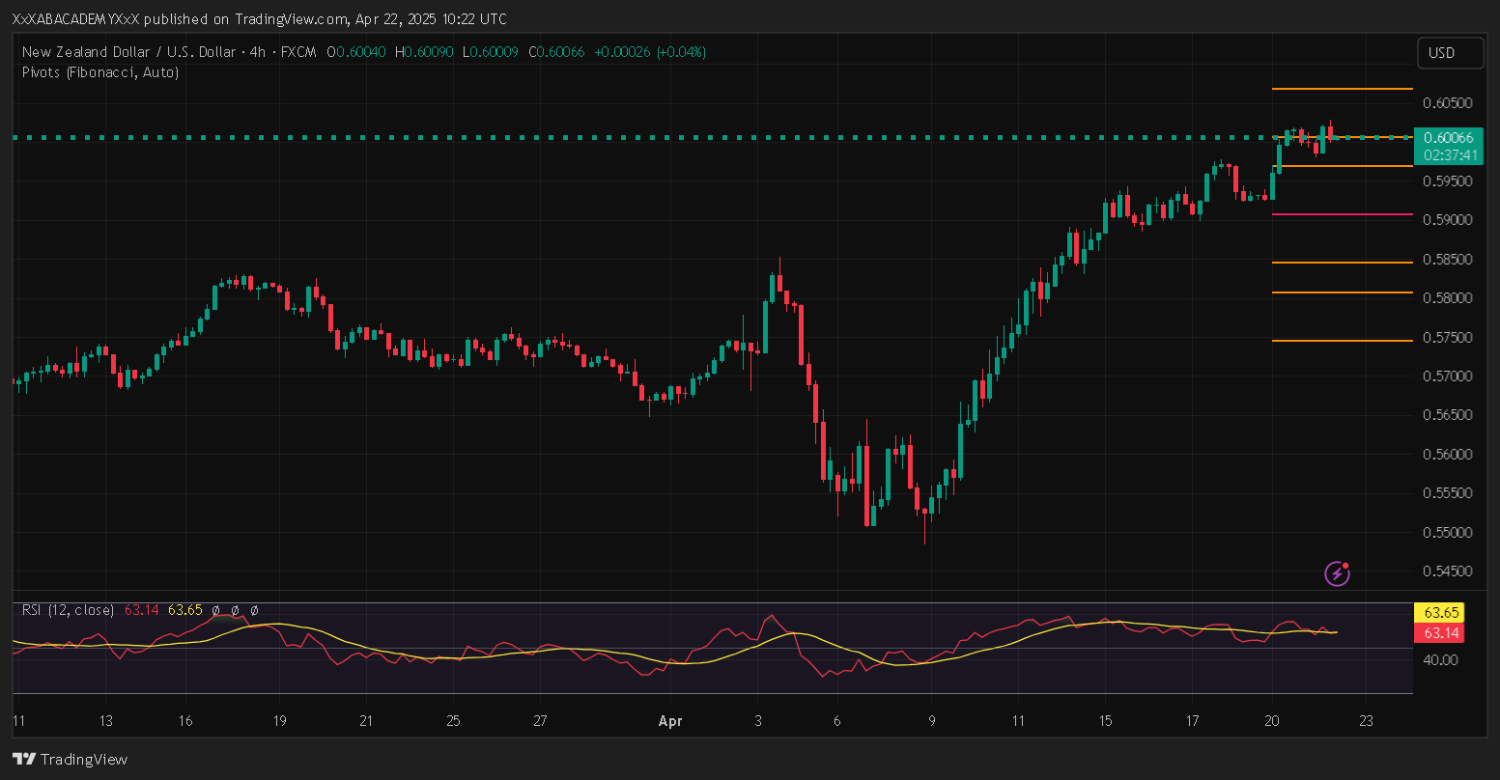This screenshot has width=1500, height=780.
Task: Click the purple lightning bolt event icon
Action: click(x=1337, y=573)
